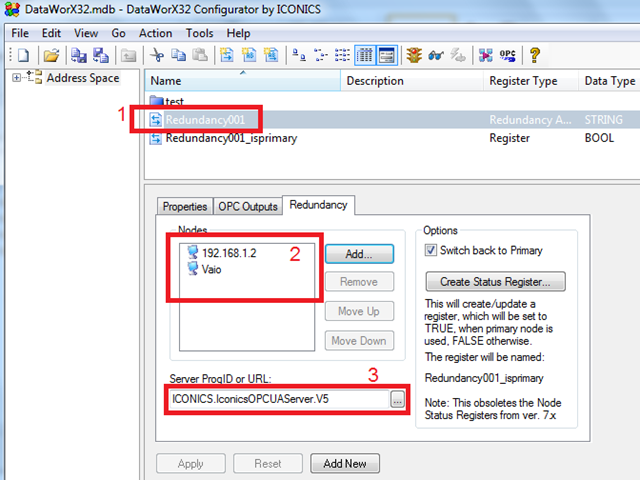Viewport: 640px width, 480px height.
Task: Select the Redundancy001_isprimary row name
Action: 231,138
